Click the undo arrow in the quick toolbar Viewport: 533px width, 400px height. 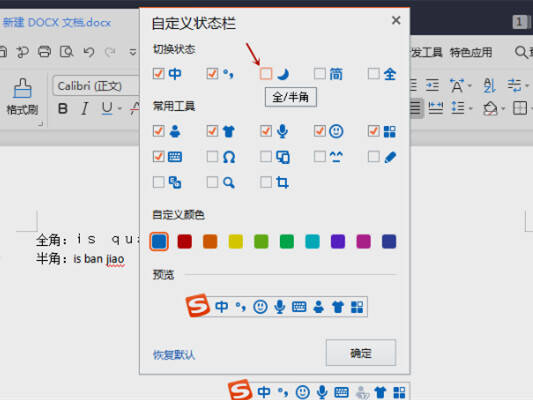tap(89, 52)
